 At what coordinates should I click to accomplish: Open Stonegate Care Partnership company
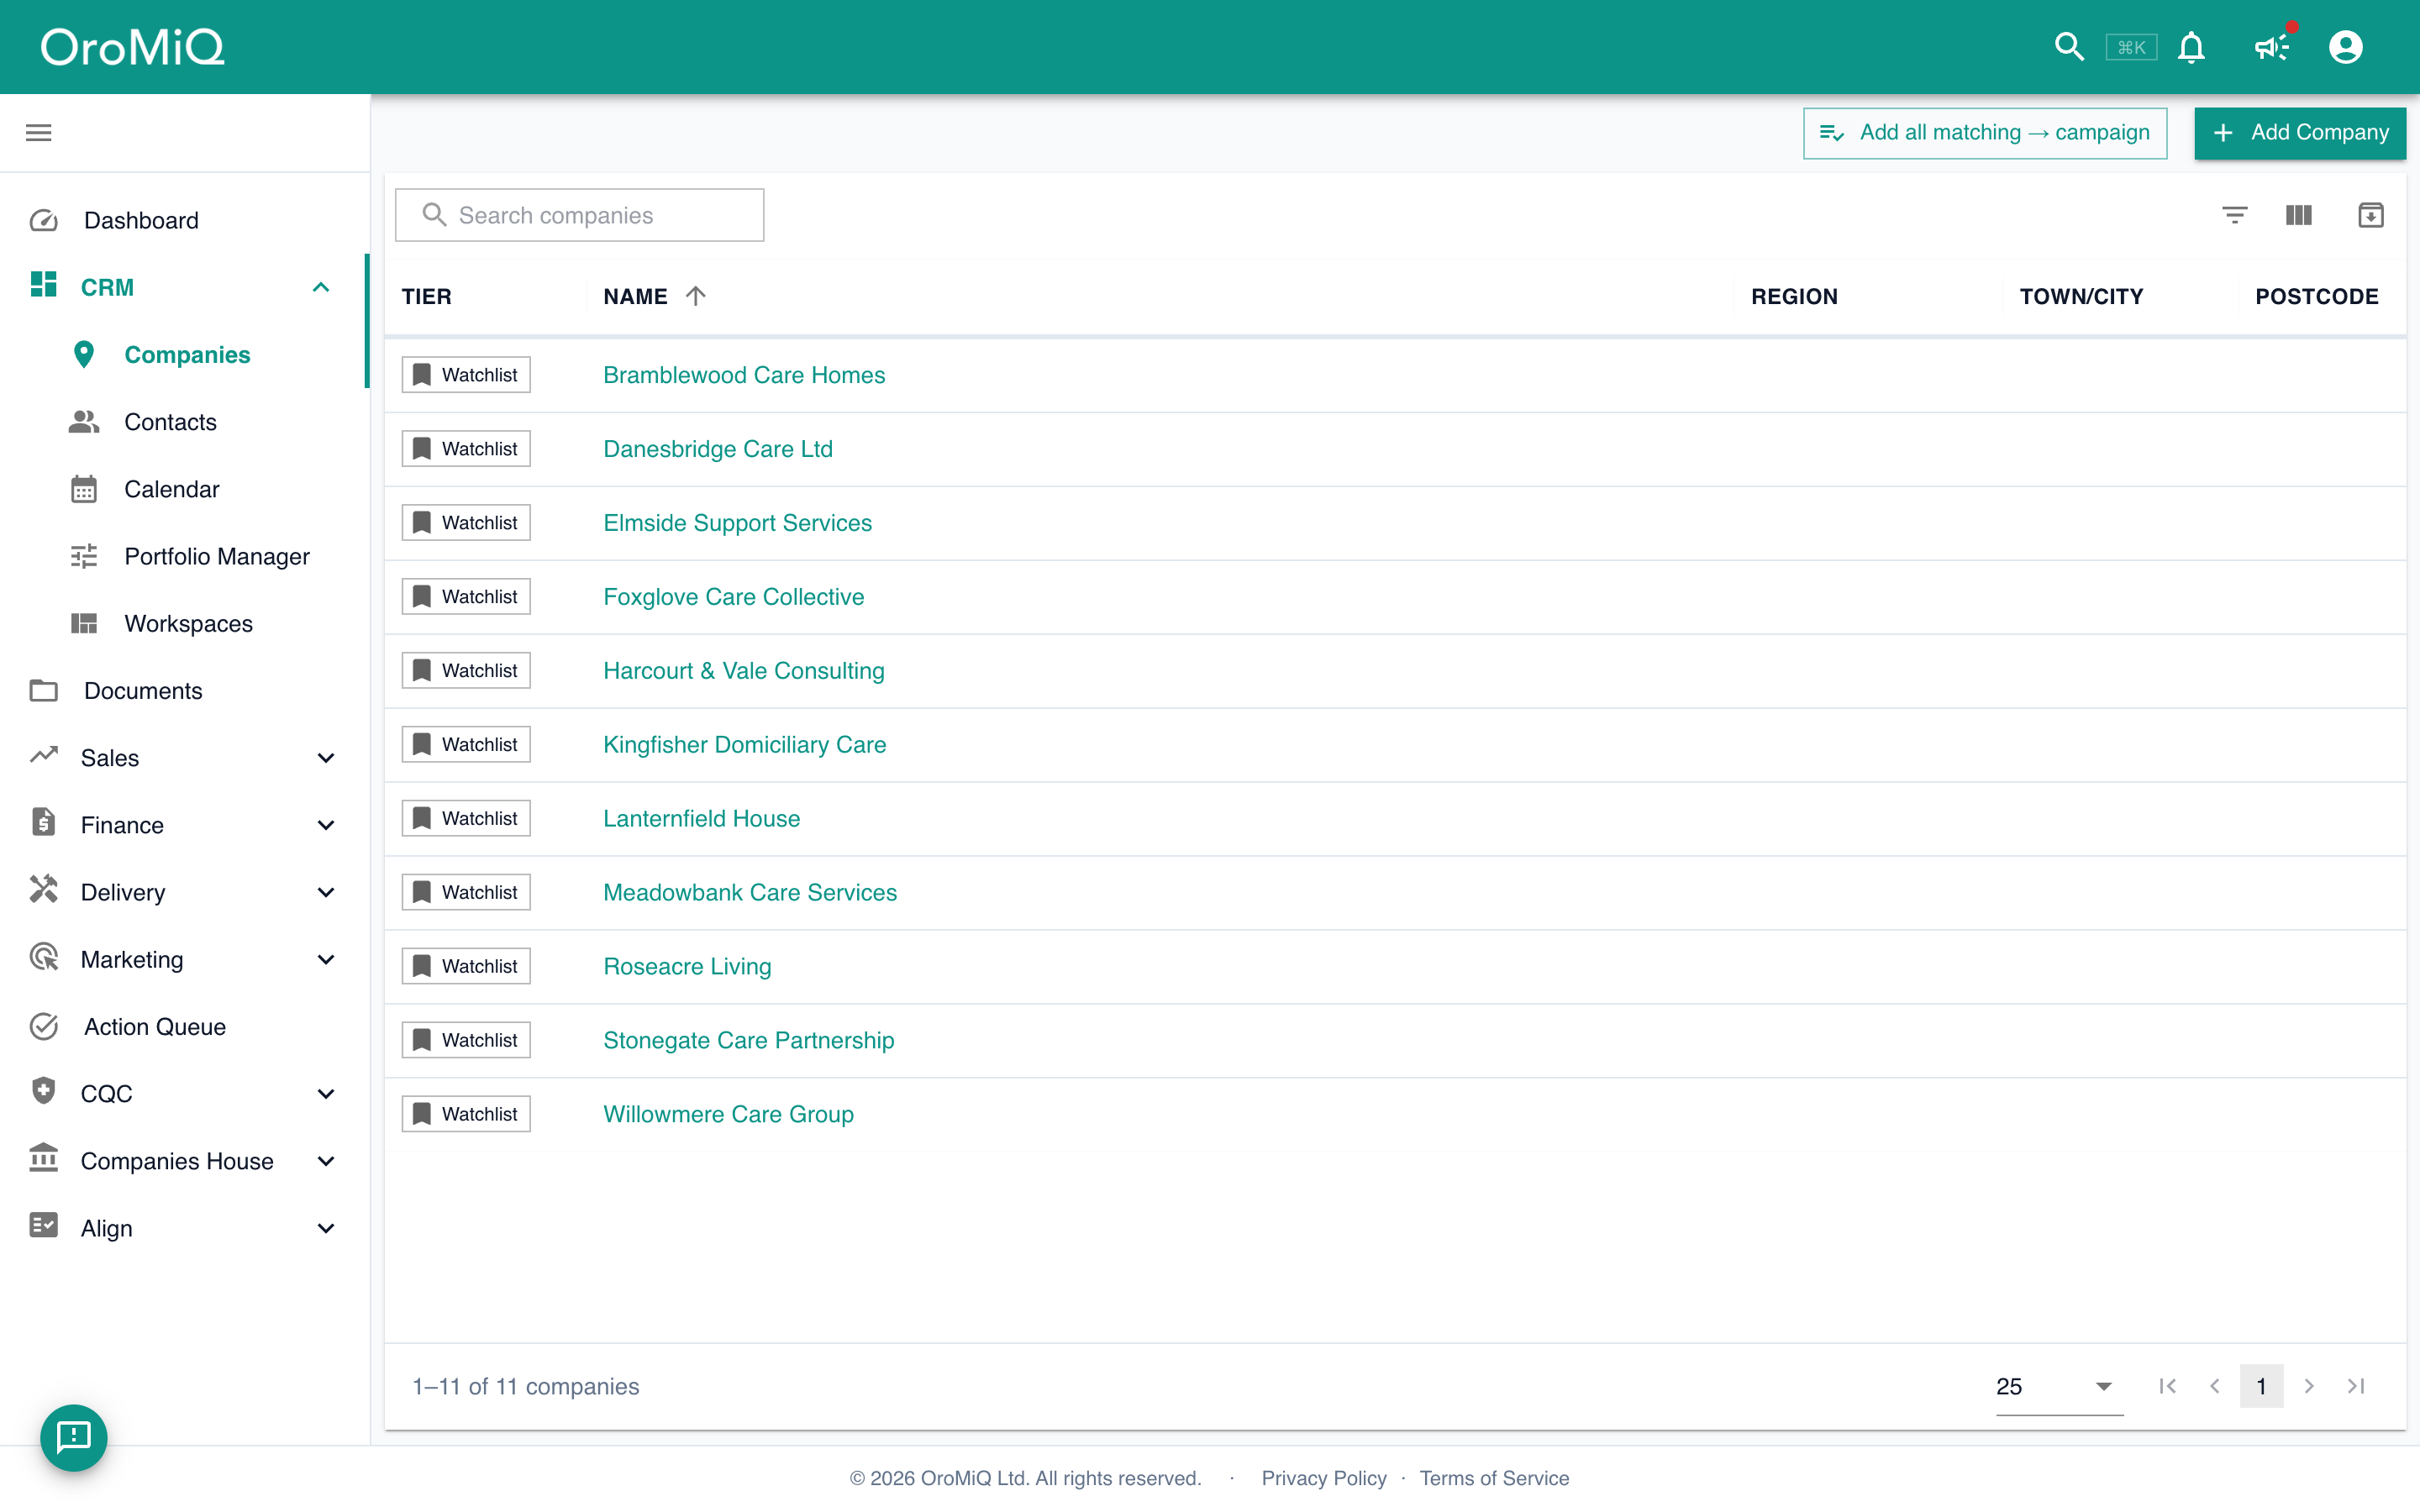749,1040
